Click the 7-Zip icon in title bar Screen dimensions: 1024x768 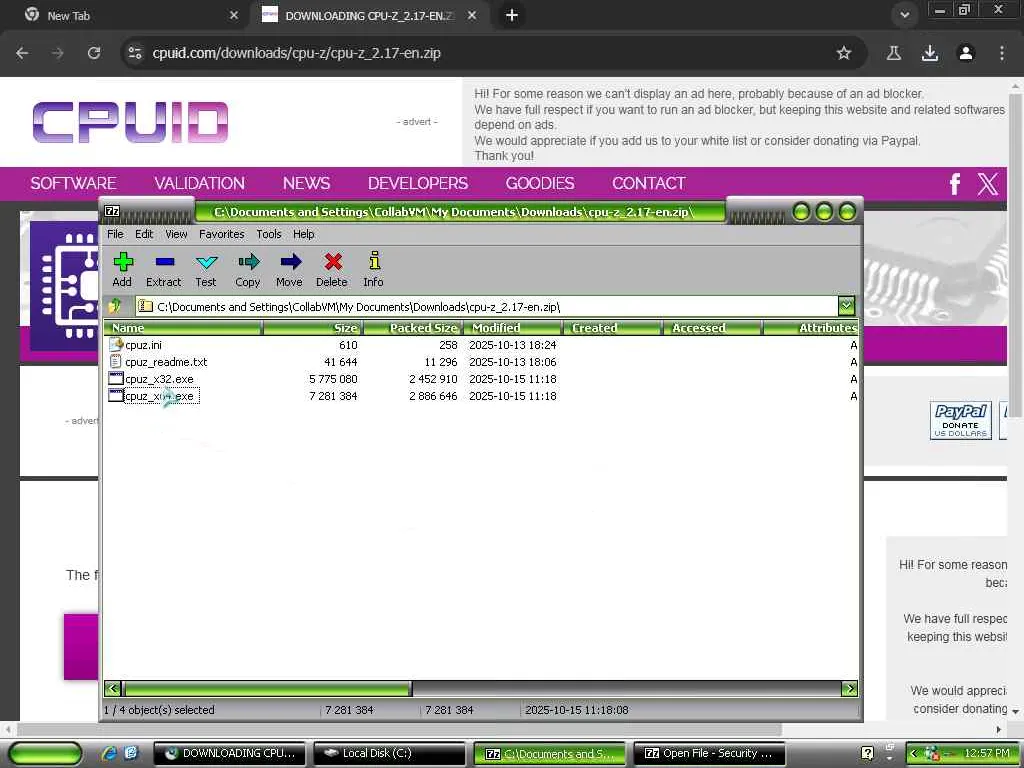point(112,212)
